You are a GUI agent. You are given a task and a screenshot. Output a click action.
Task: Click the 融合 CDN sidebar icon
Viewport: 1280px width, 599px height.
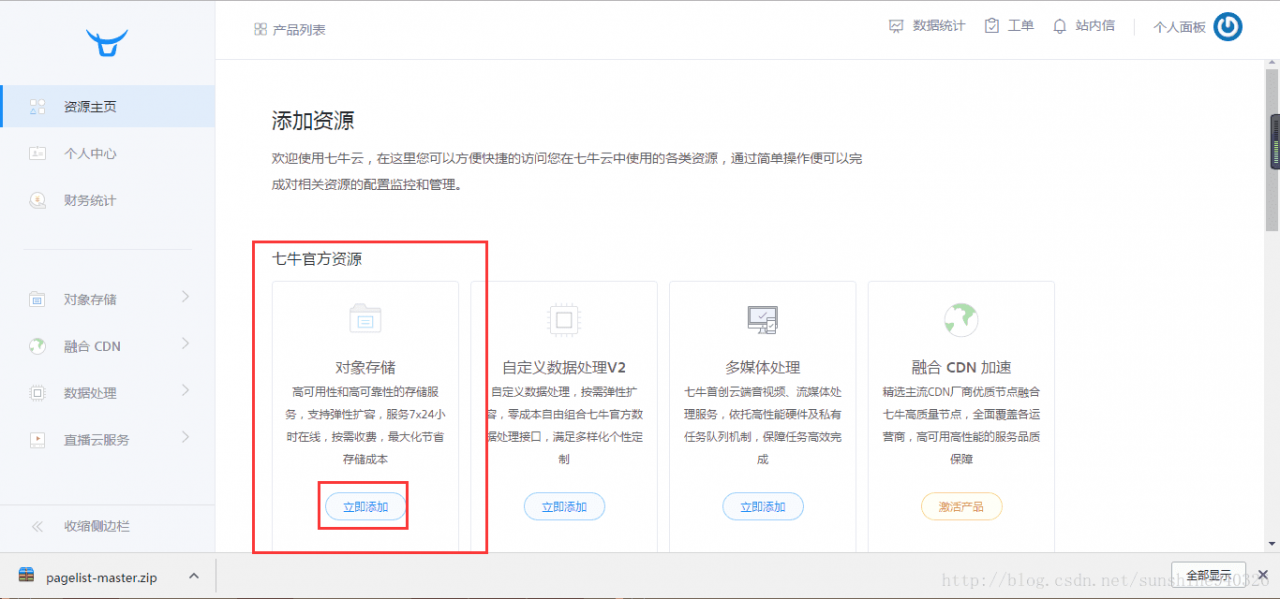tap(38, 346)
